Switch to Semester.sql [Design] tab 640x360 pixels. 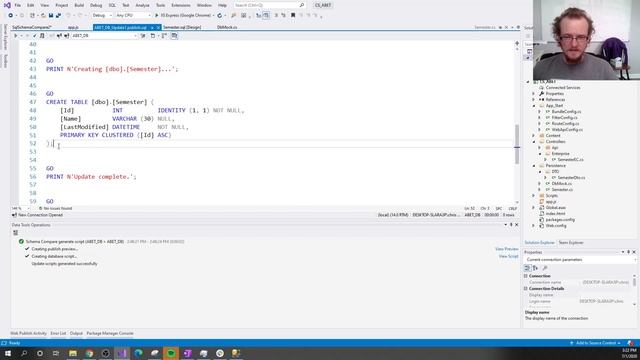[x=182, y=27]
